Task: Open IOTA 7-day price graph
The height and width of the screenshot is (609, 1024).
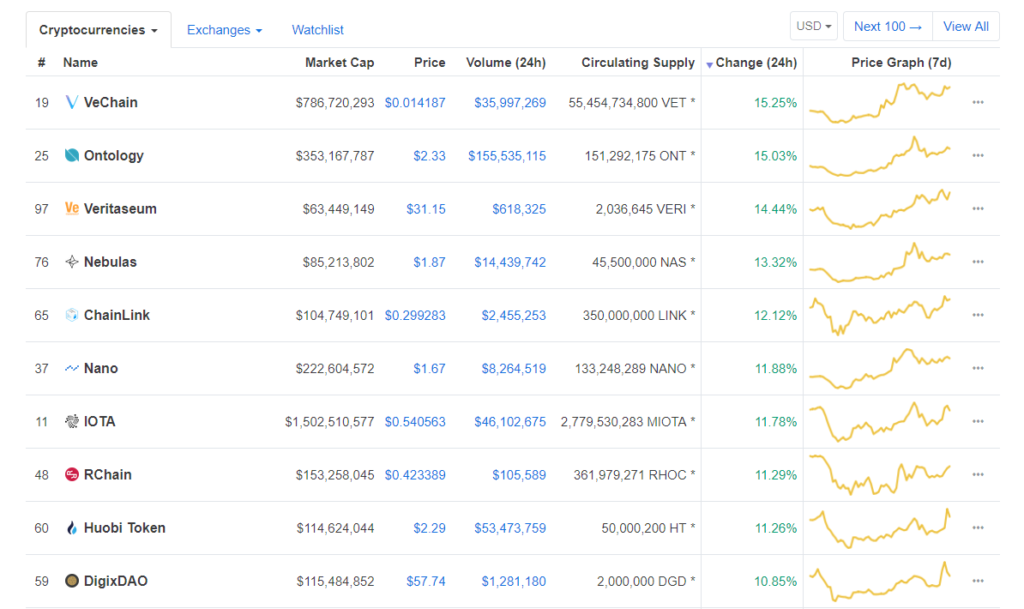Action: click(880, 422)
